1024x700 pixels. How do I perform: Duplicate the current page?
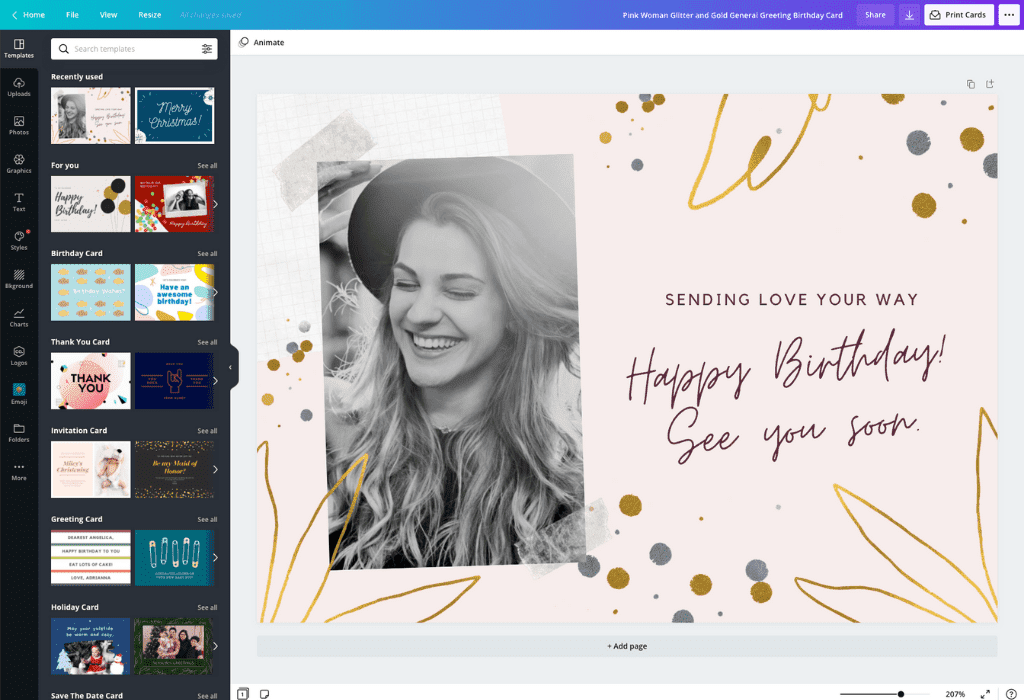pos(969,84)
